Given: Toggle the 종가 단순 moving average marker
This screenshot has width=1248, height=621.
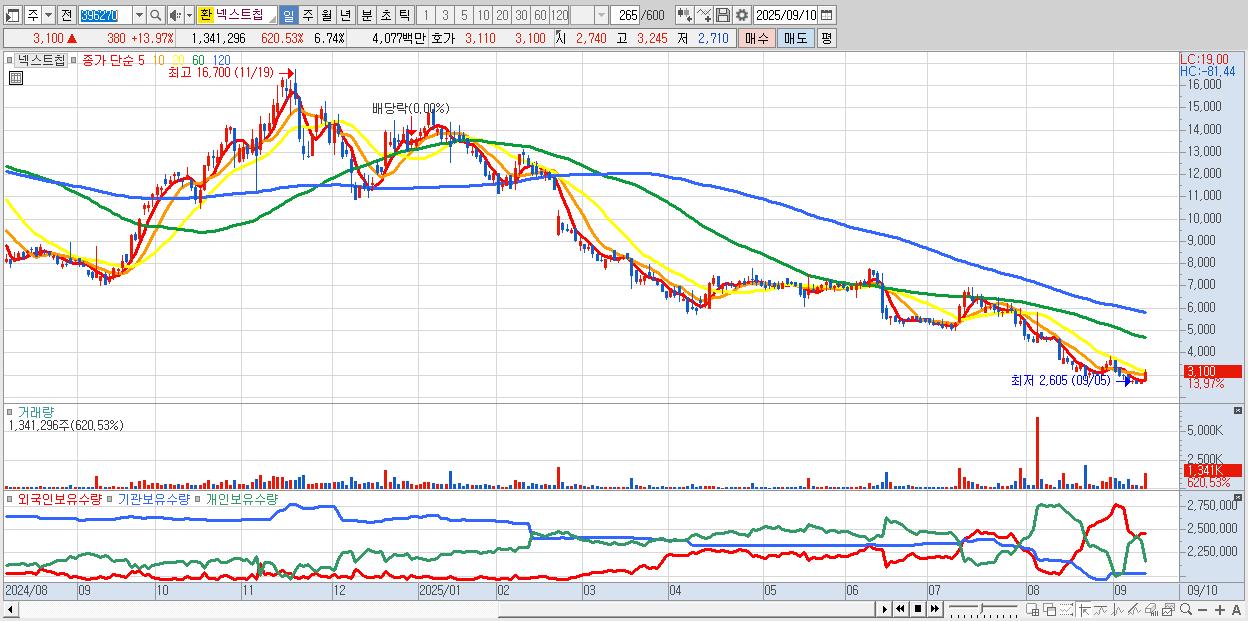Looking at the screenshot, I should click(75, 60).
